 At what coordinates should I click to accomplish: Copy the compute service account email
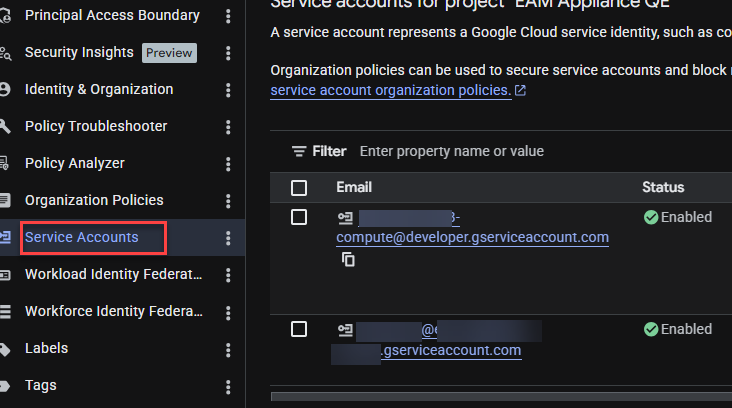(x=348, y=259)
